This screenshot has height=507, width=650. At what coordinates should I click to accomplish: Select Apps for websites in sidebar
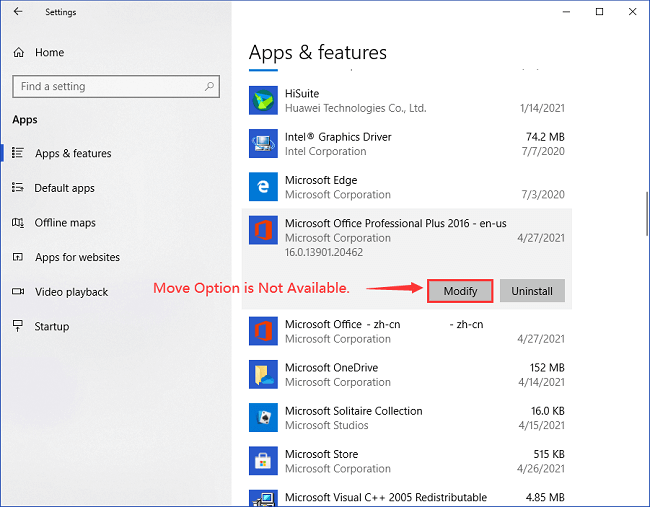pos(77,257)
